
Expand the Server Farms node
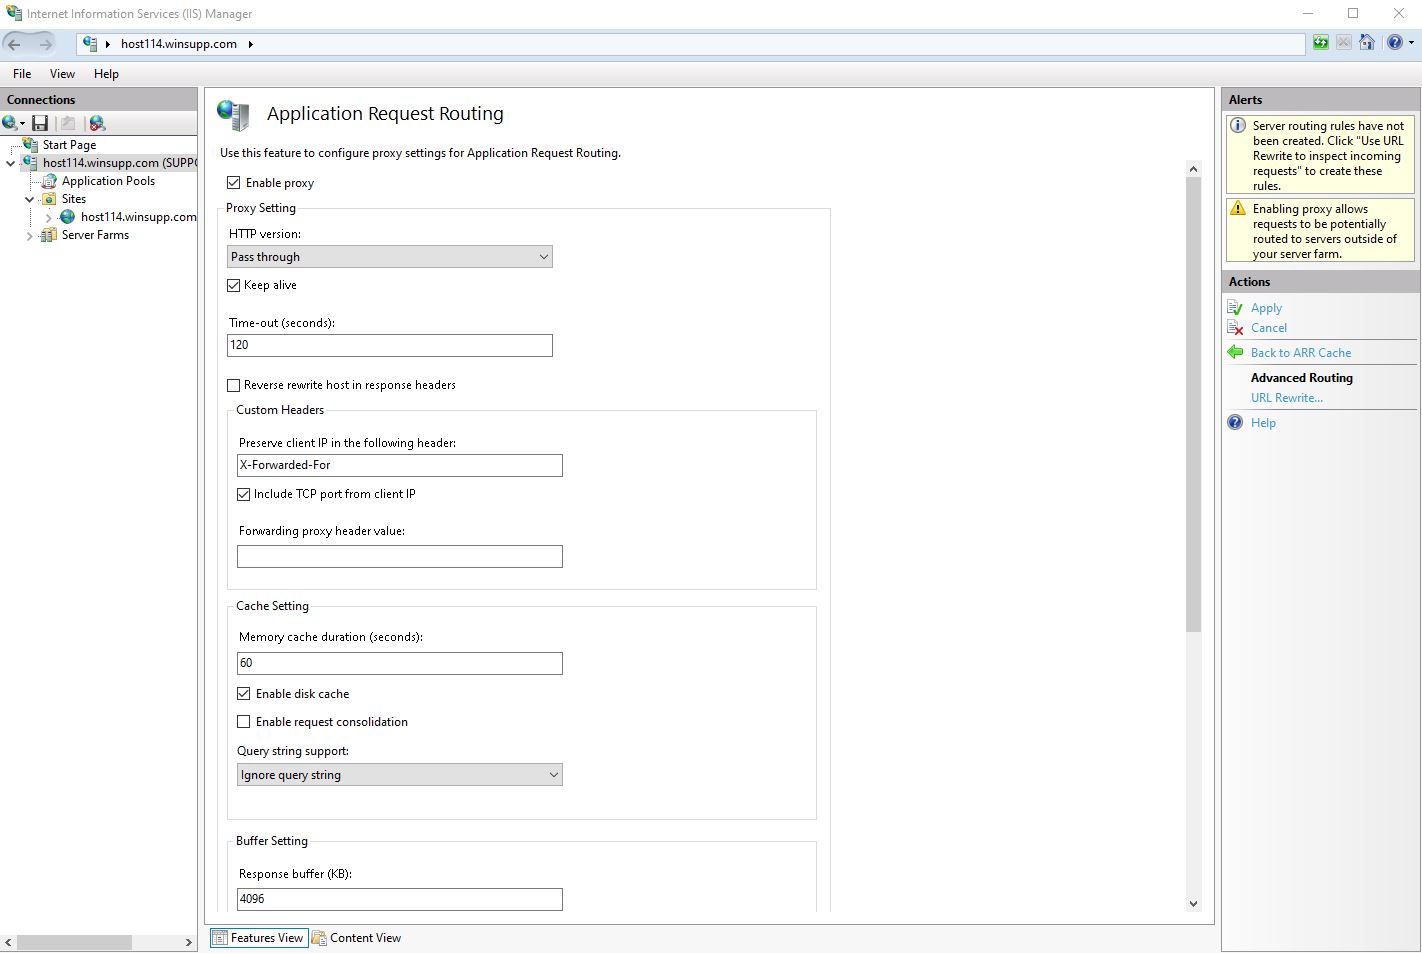[29, 235]
